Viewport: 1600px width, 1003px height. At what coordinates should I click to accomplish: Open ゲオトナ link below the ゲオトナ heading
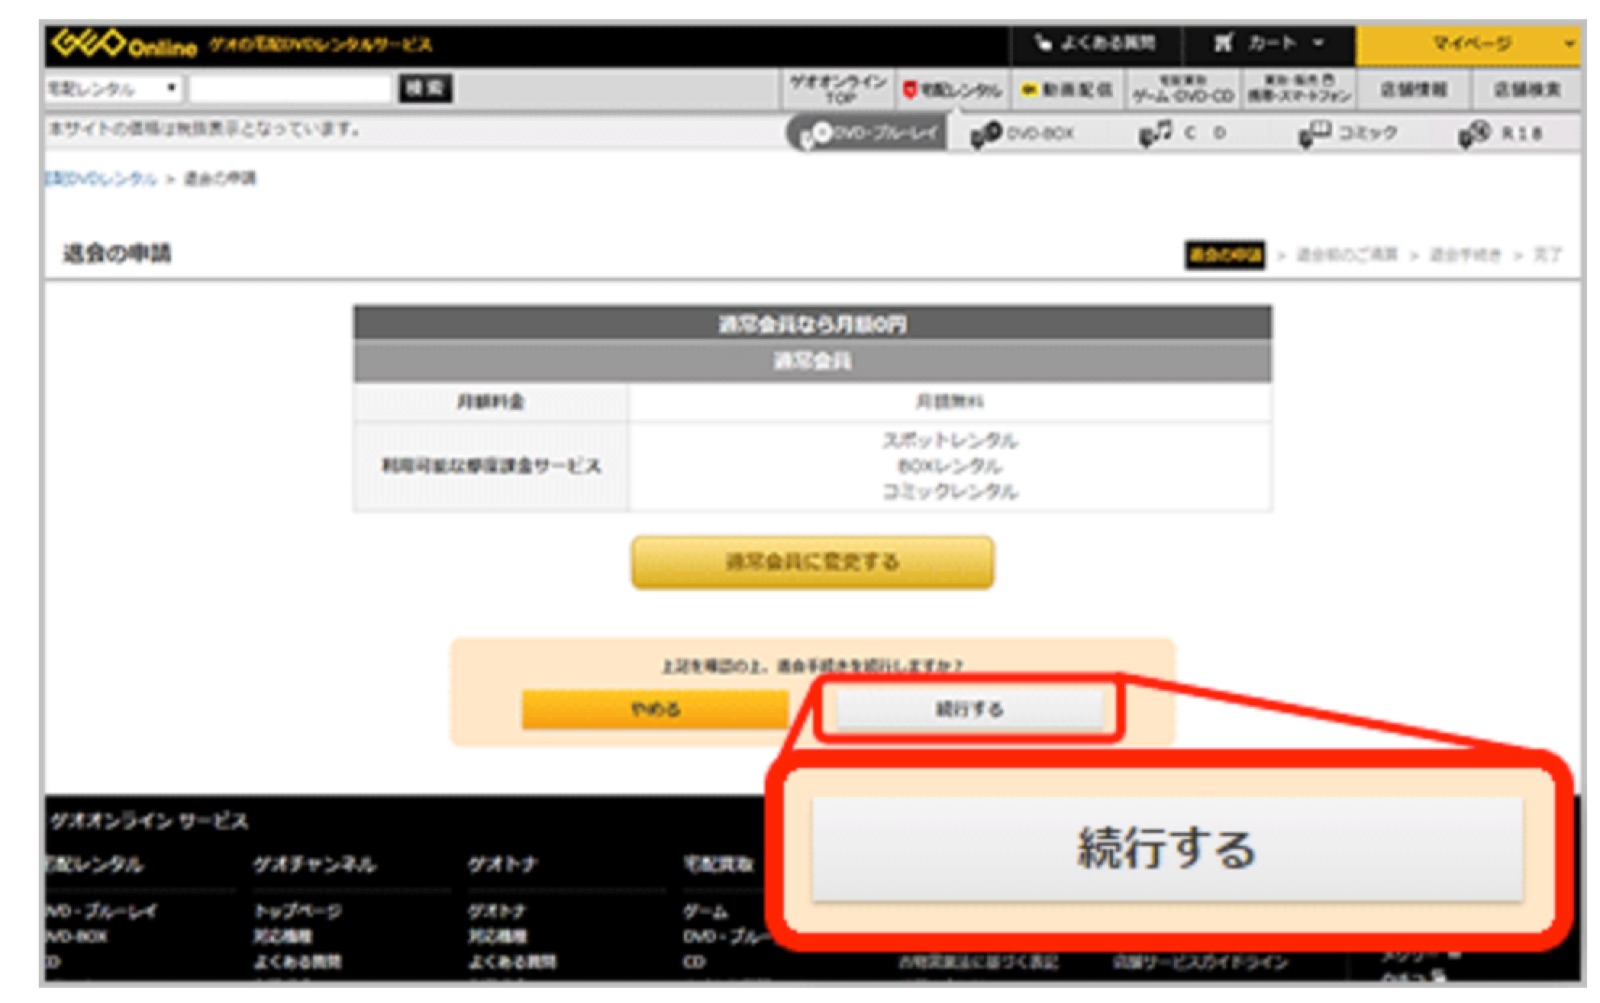pos(497,912)
